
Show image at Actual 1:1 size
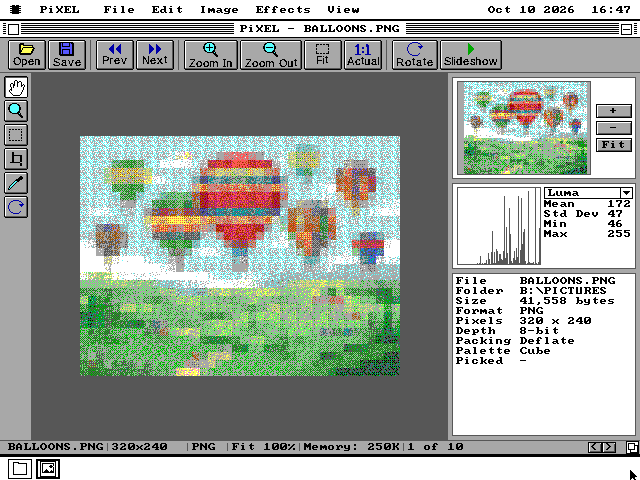(363, 55)
